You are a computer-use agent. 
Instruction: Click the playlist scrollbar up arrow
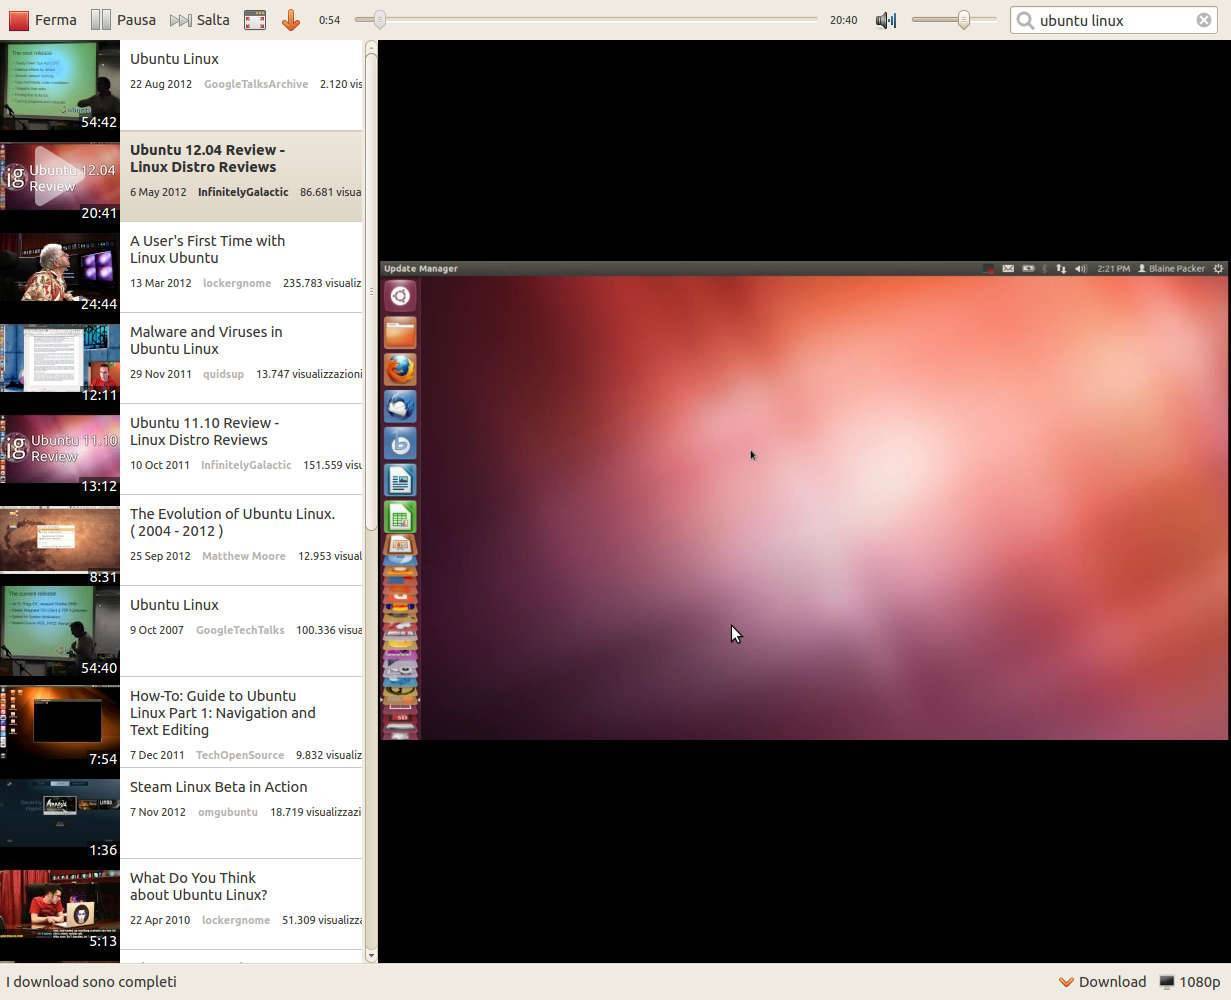pyautogui.click(x=371, y=46)
